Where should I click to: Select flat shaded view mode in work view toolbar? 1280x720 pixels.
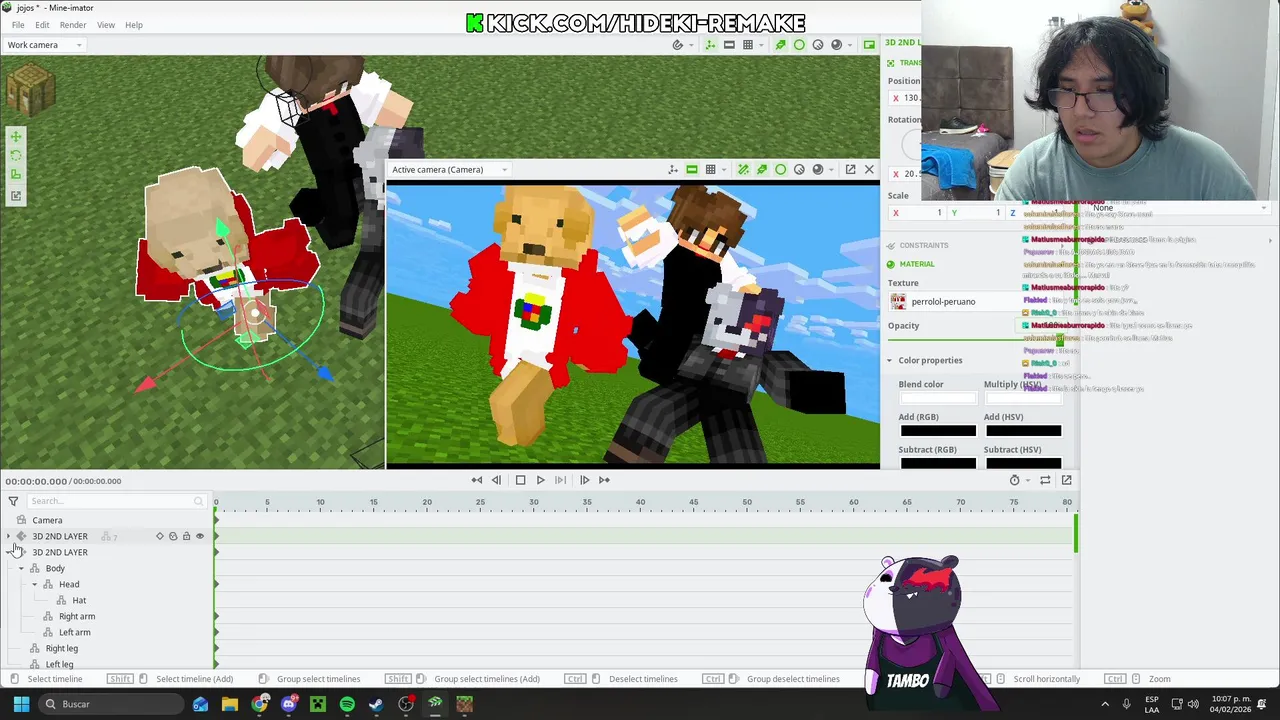tap(799, 45)
